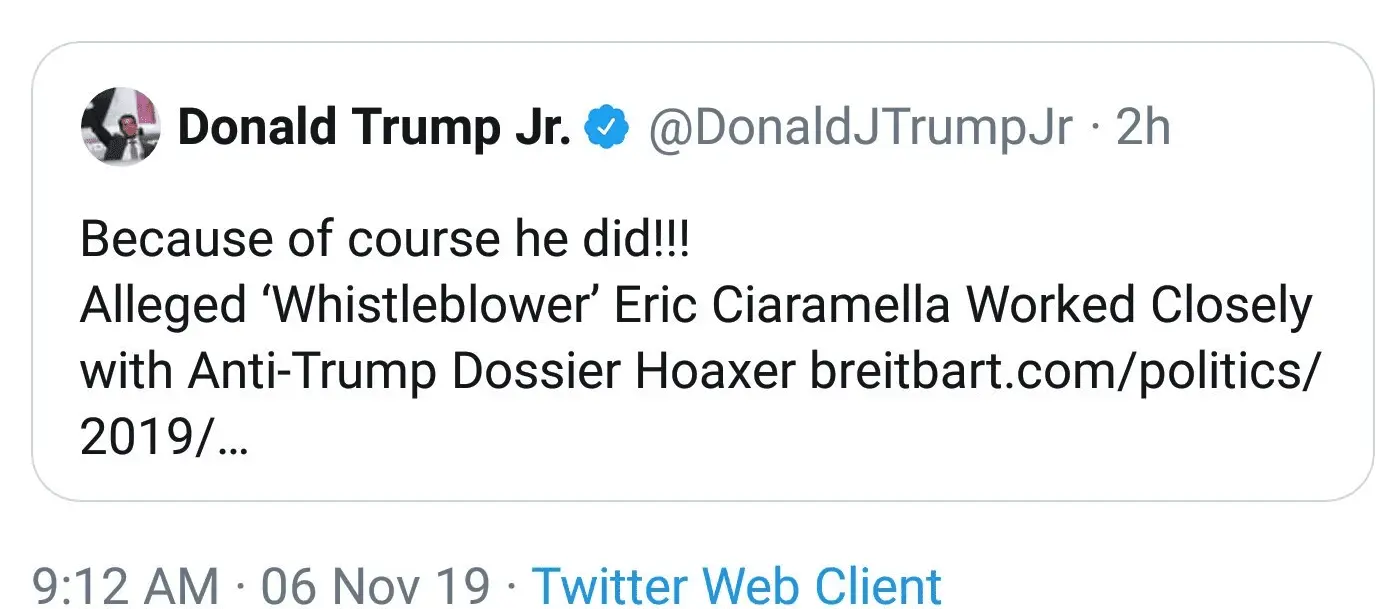Click the "Because of course he did!!!" line
1399x609 pixels.
coord(385,241)
